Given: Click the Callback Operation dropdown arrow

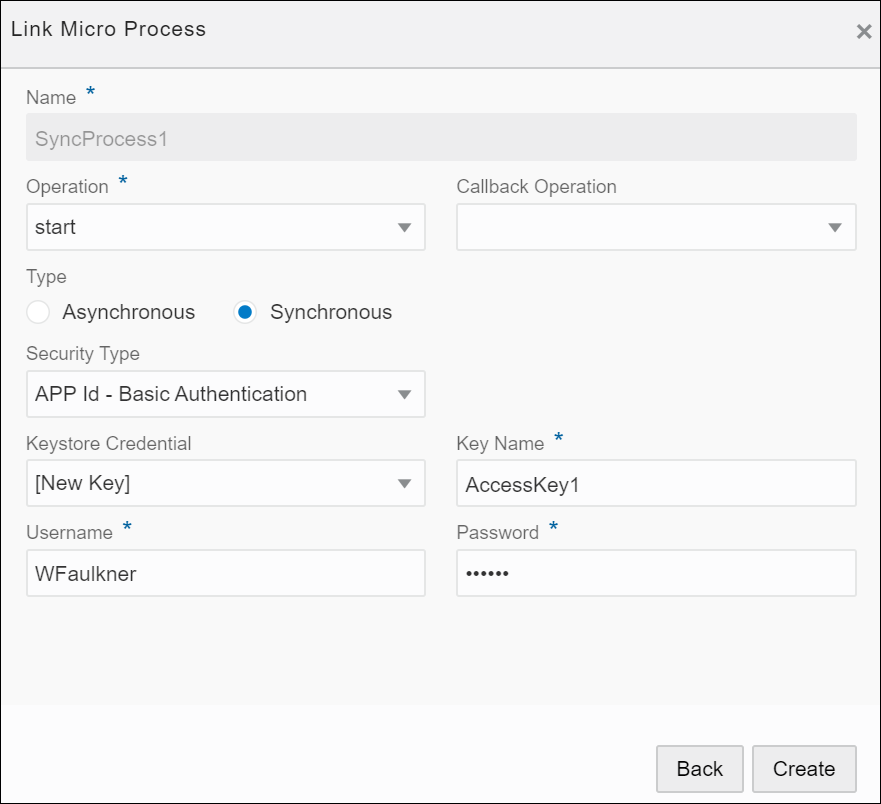Looking at the screenshot, I should [836, 227].
